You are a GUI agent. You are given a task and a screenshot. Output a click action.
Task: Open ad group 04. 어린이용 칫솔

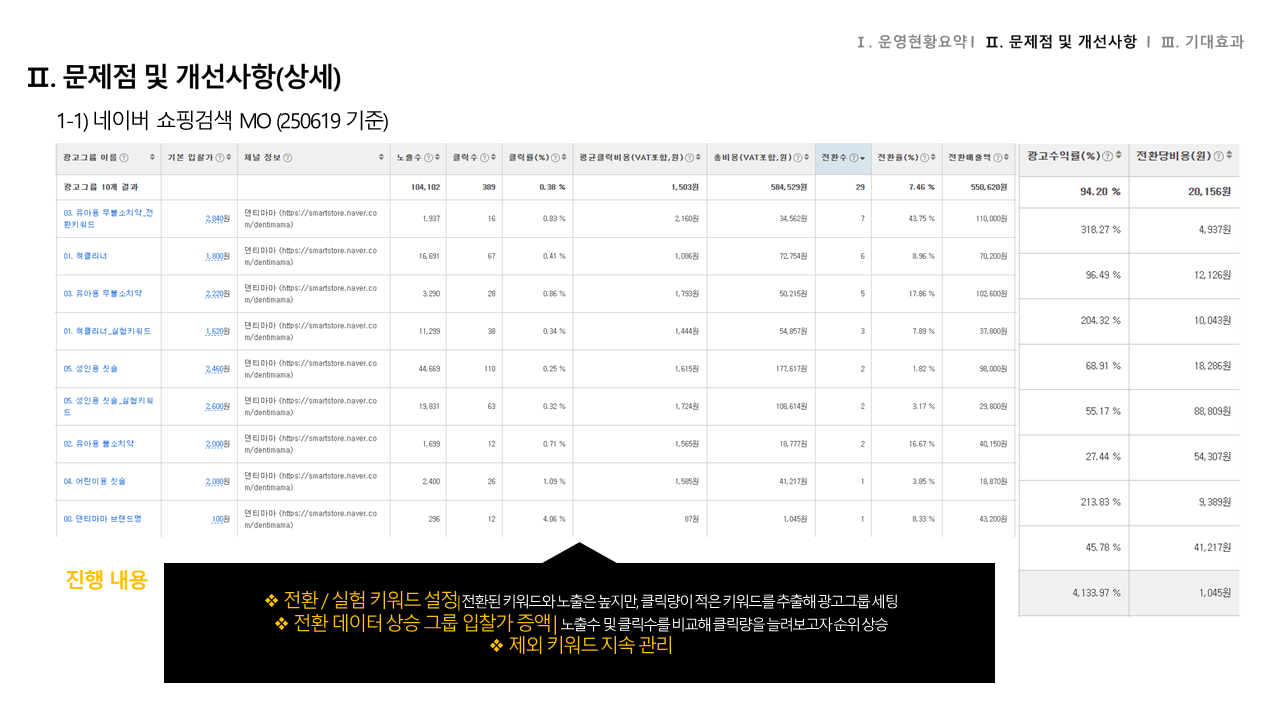click(94, 481)
